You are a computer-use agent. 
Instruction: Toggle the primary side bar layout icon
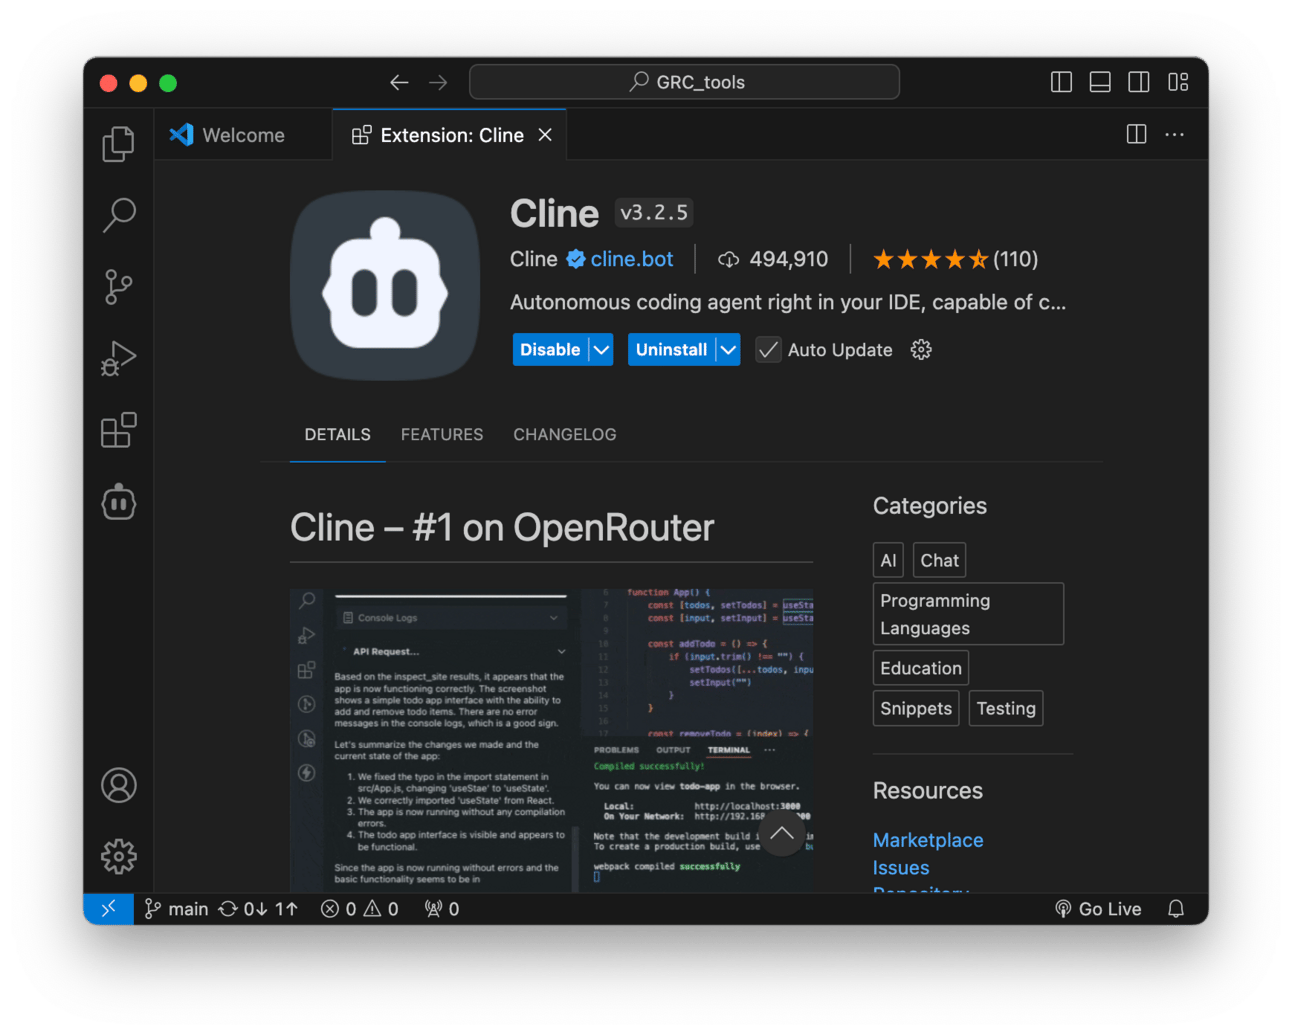tap(1062, 82)
